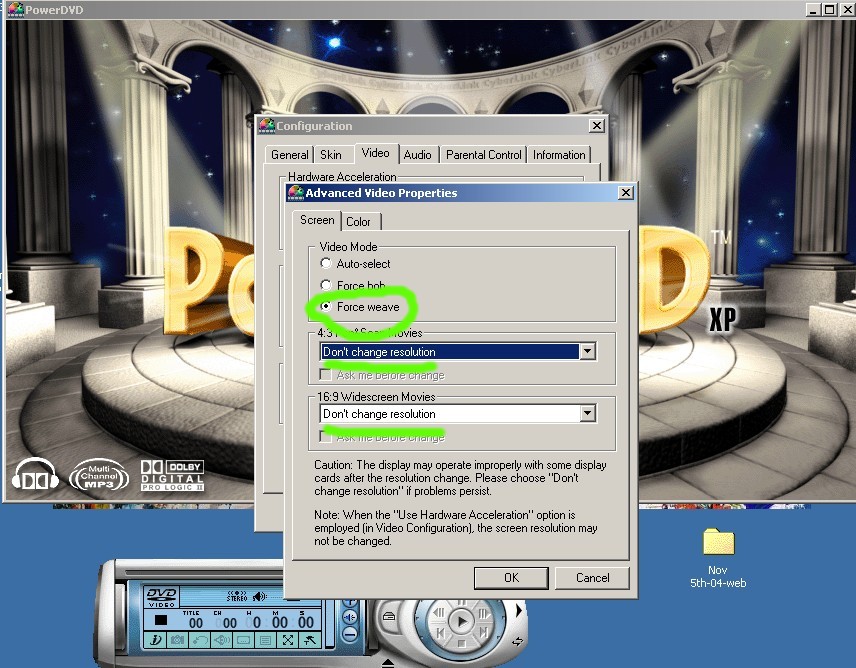Toggle full screen icon on player panel

point(287,640)
